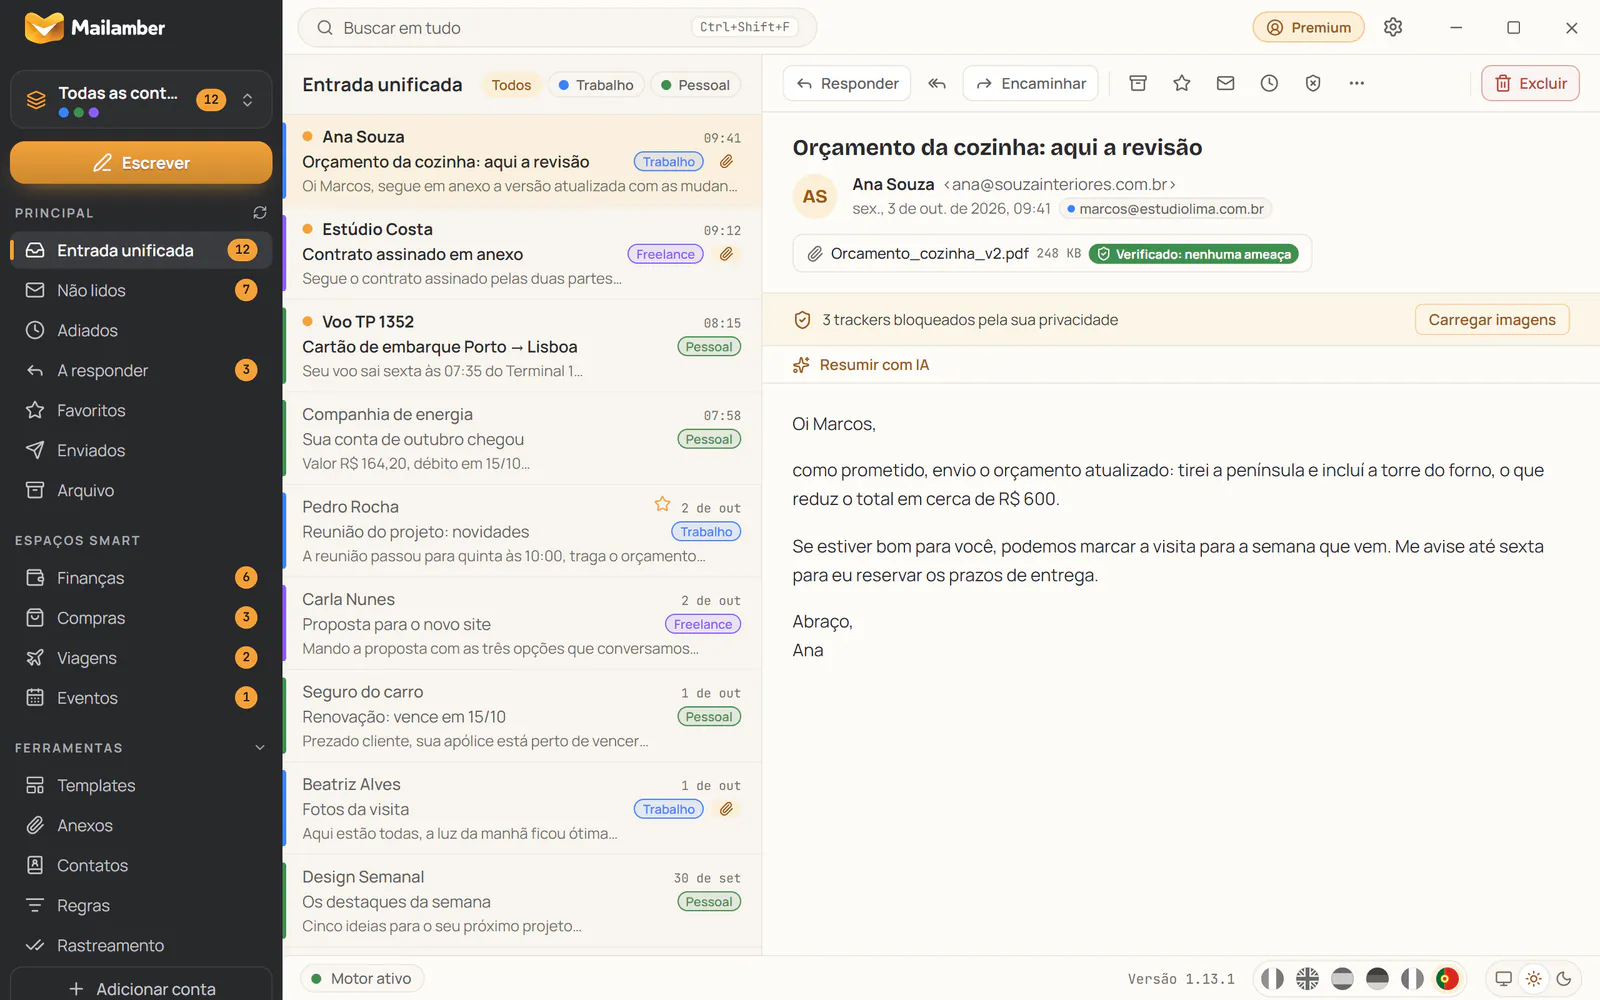Click the reply-all double arrow icon
This screenshot has width=1600, height=1000.
pyautogui.click(x=937, y=84)
